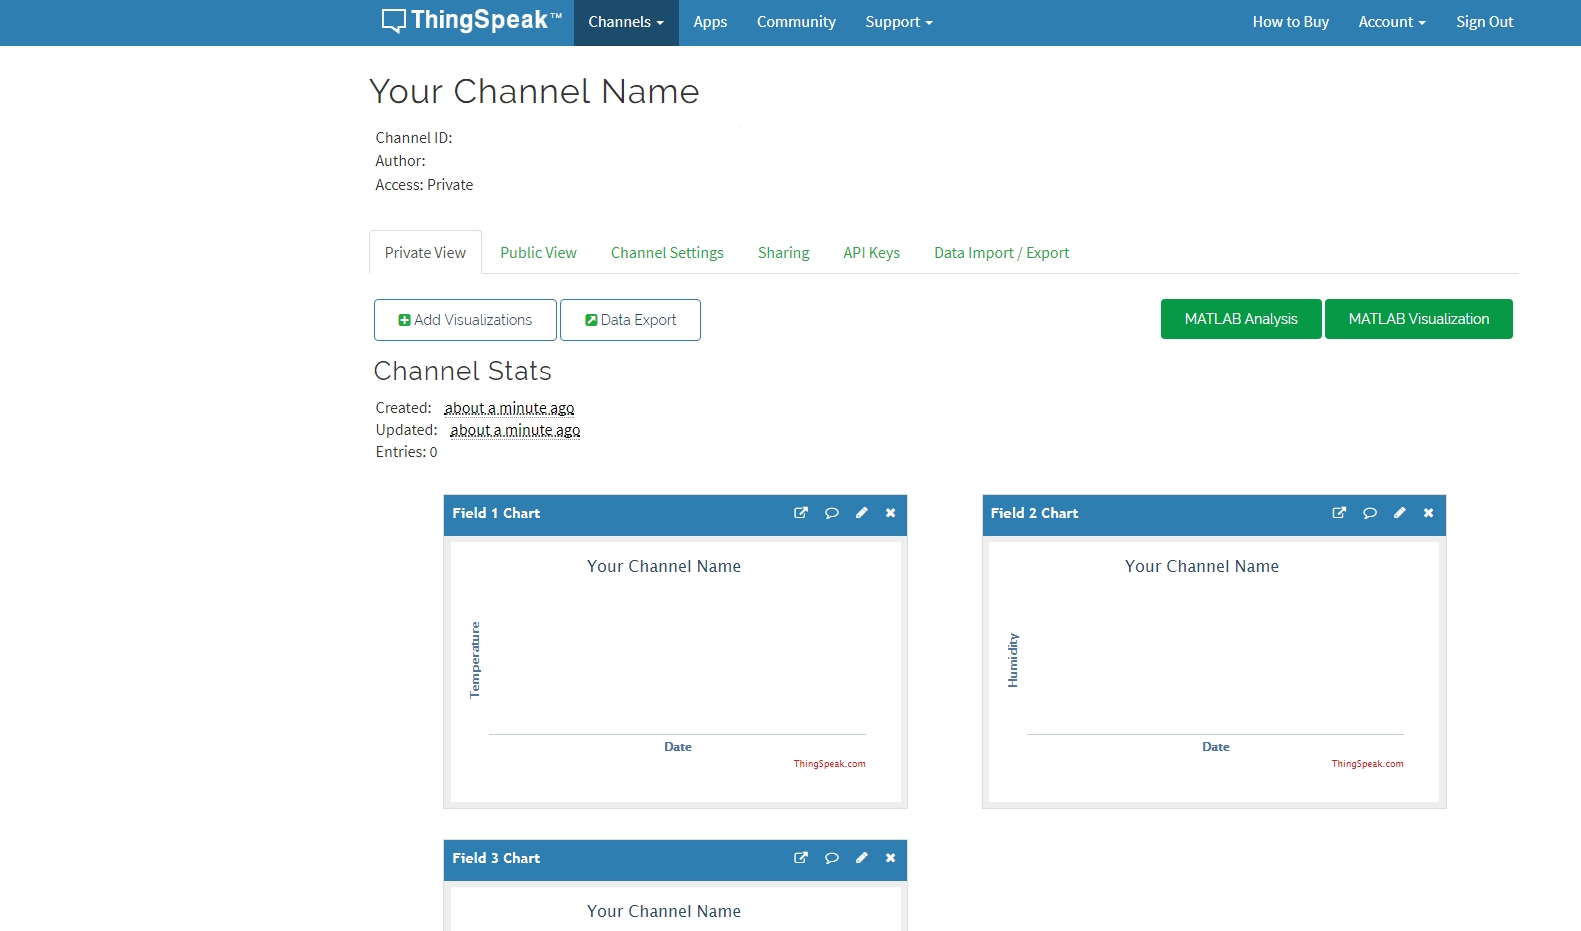Switch to Data Import / Export tab
This screenshot has height=931, width=1581.
[1001, 253]
